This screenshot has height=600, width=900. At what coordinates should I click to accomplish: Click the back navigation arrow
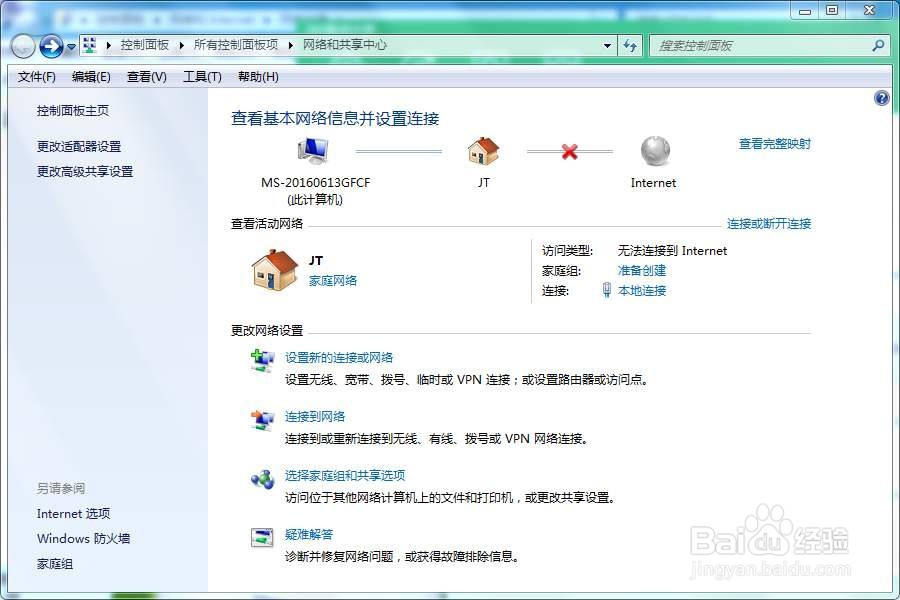[x=22, y=46]
